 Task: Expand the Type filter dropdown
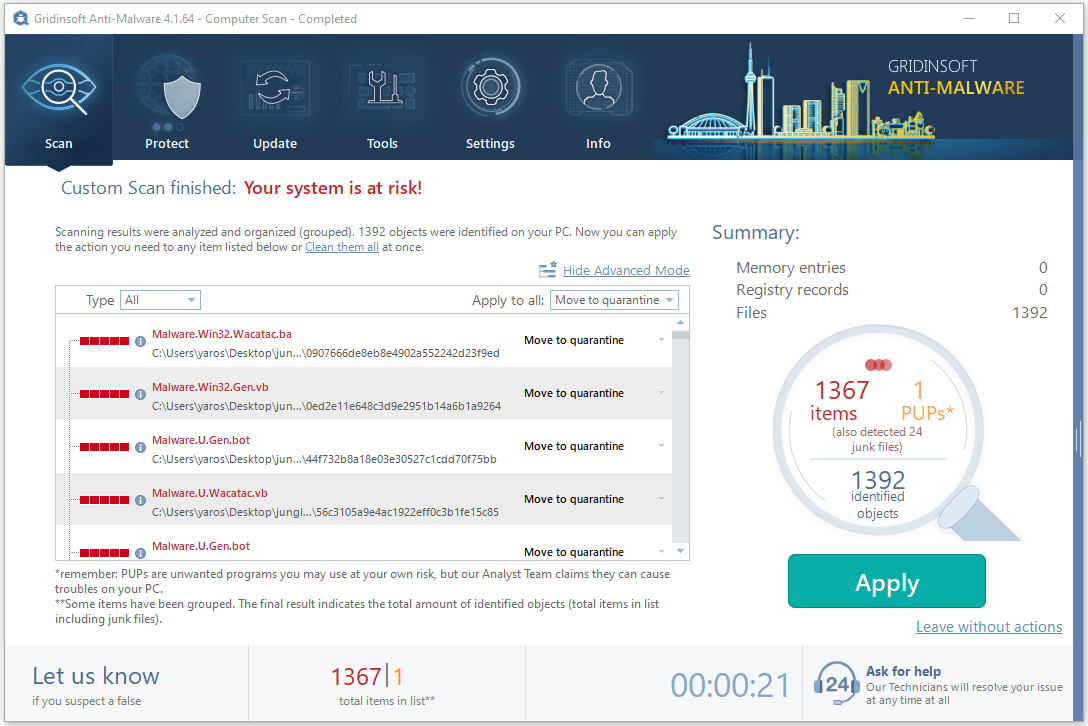[160, 300]
